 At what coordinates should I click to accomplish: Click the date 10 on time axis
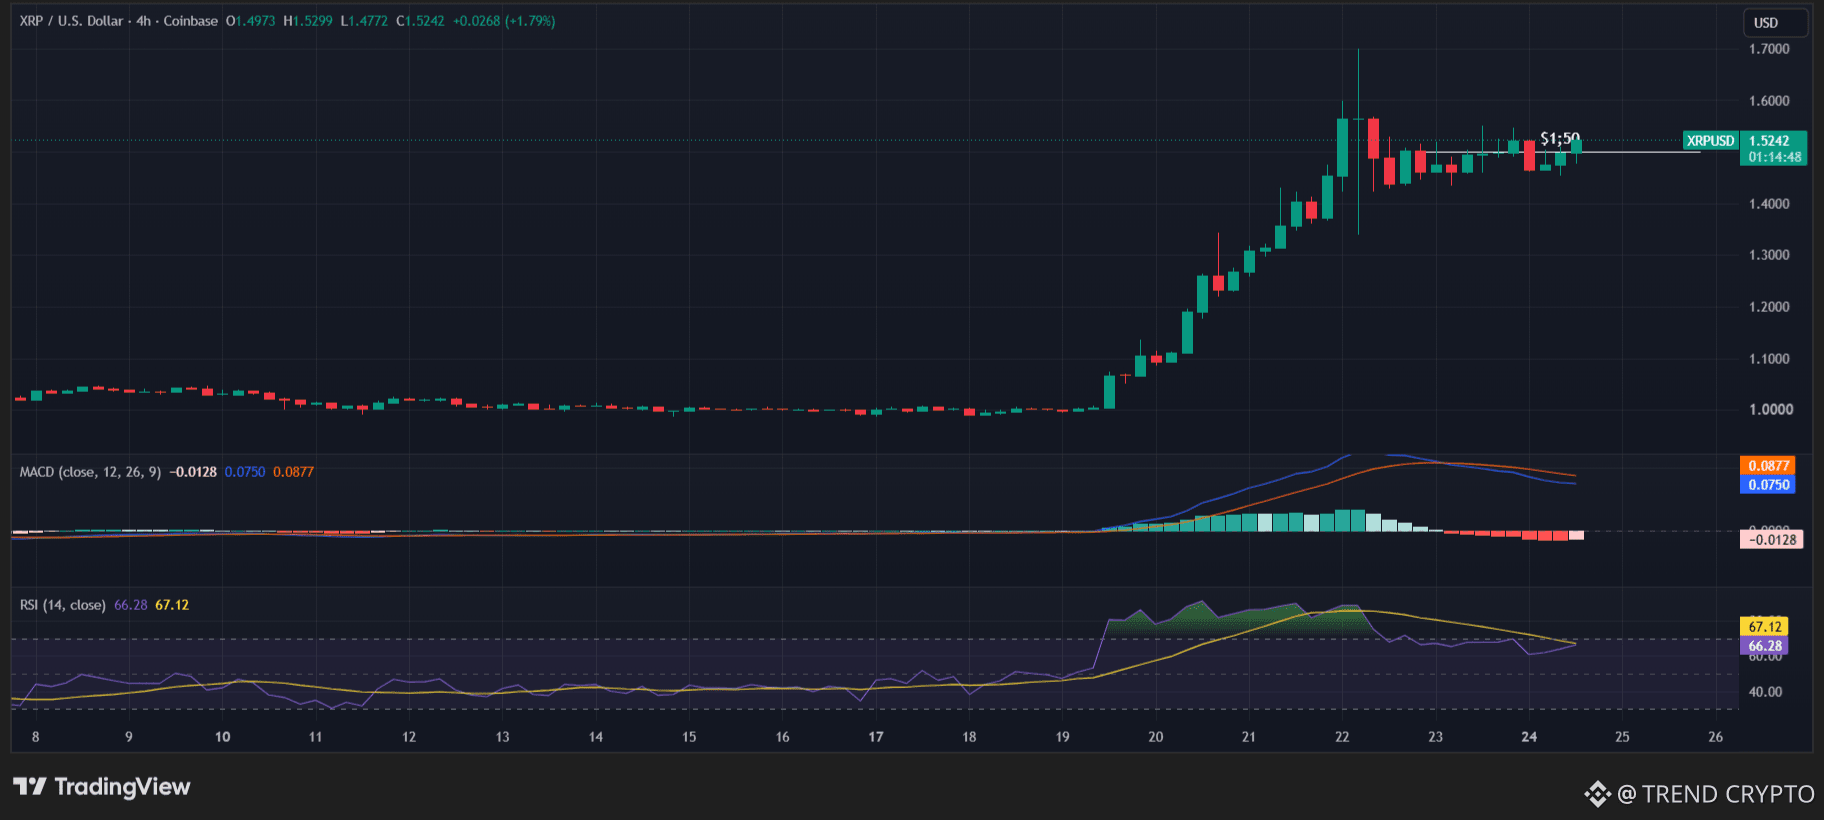point(222,737)
